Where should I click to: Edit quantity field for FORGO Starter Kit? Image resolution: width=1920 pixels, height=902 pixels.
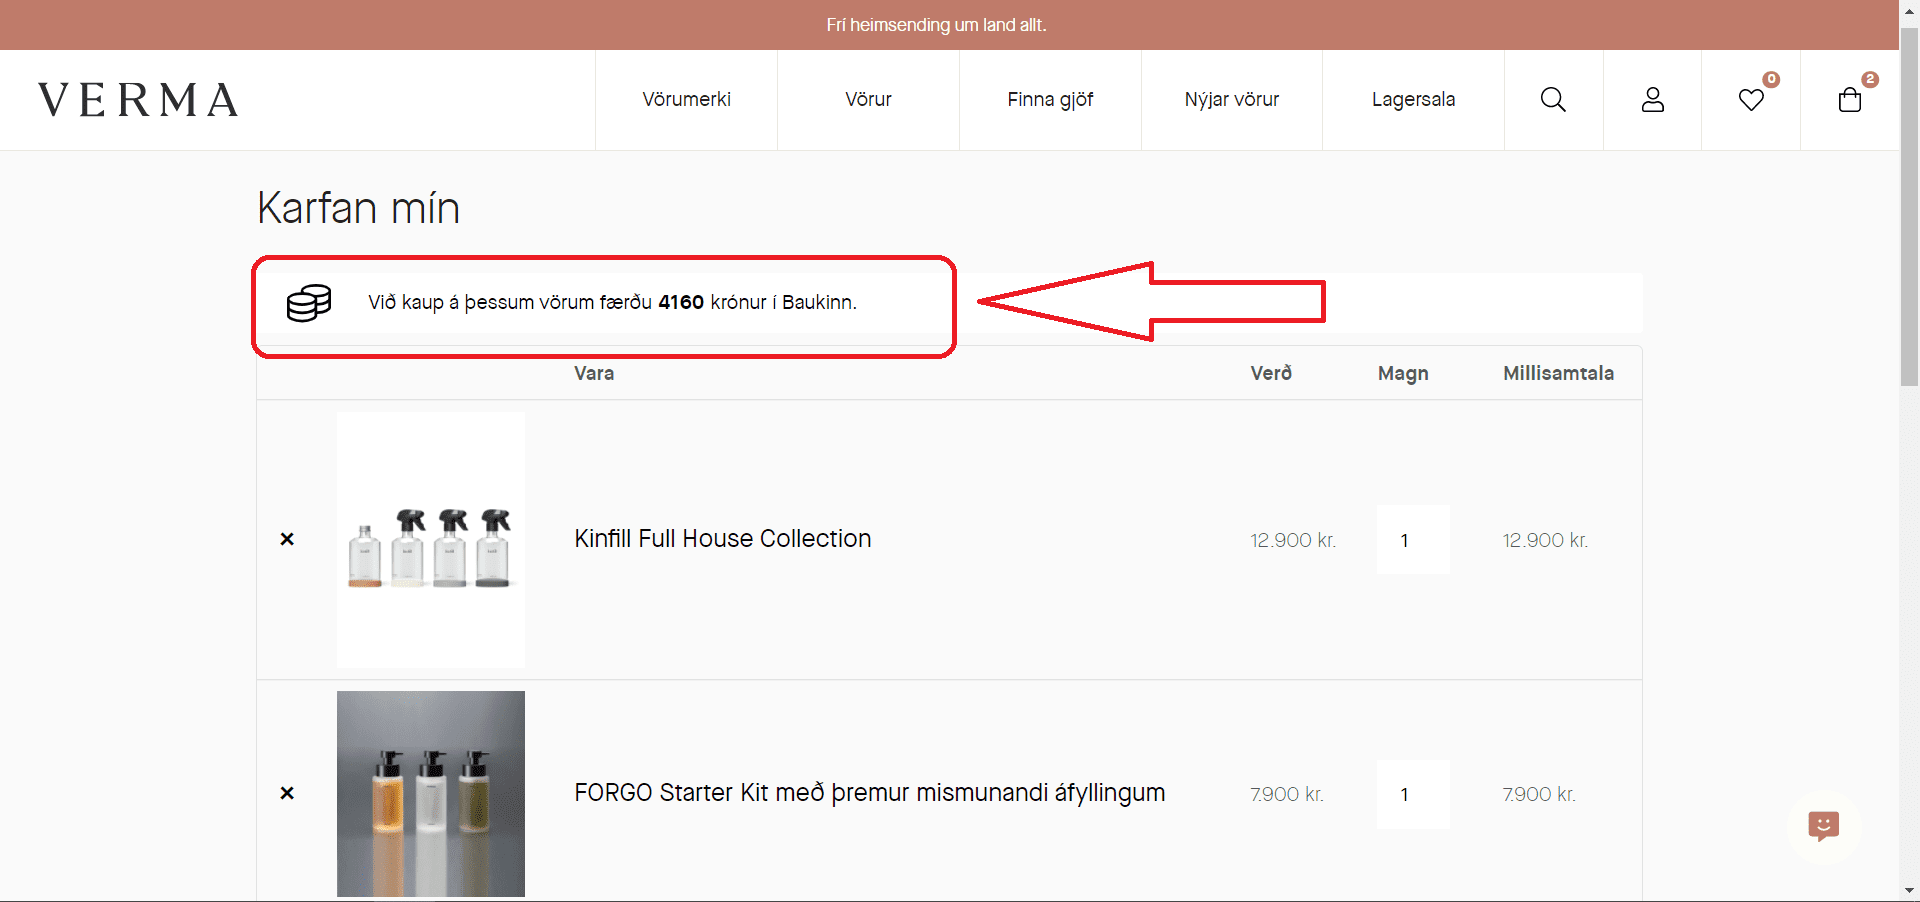[x=1413, y=794]
